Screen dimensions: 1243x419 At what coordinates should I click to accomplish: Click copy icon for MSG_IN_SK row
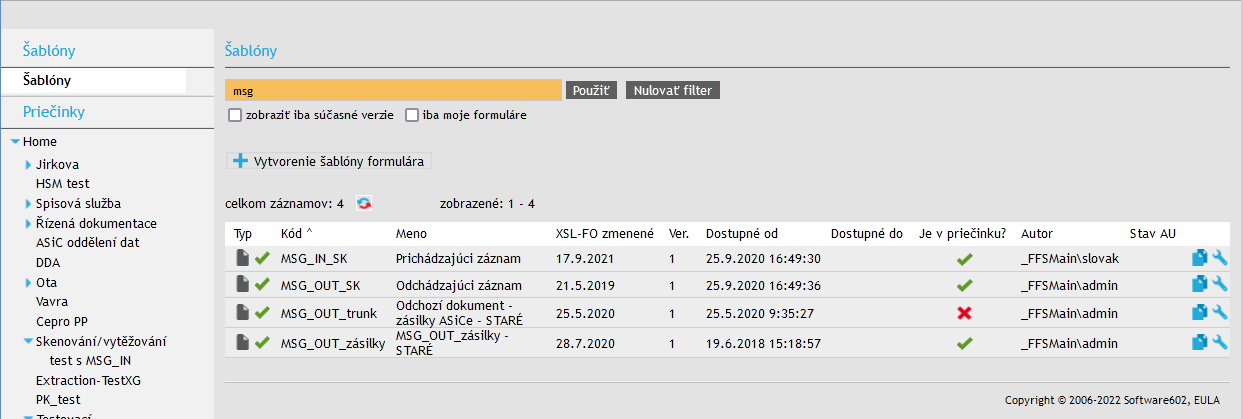1200,258
